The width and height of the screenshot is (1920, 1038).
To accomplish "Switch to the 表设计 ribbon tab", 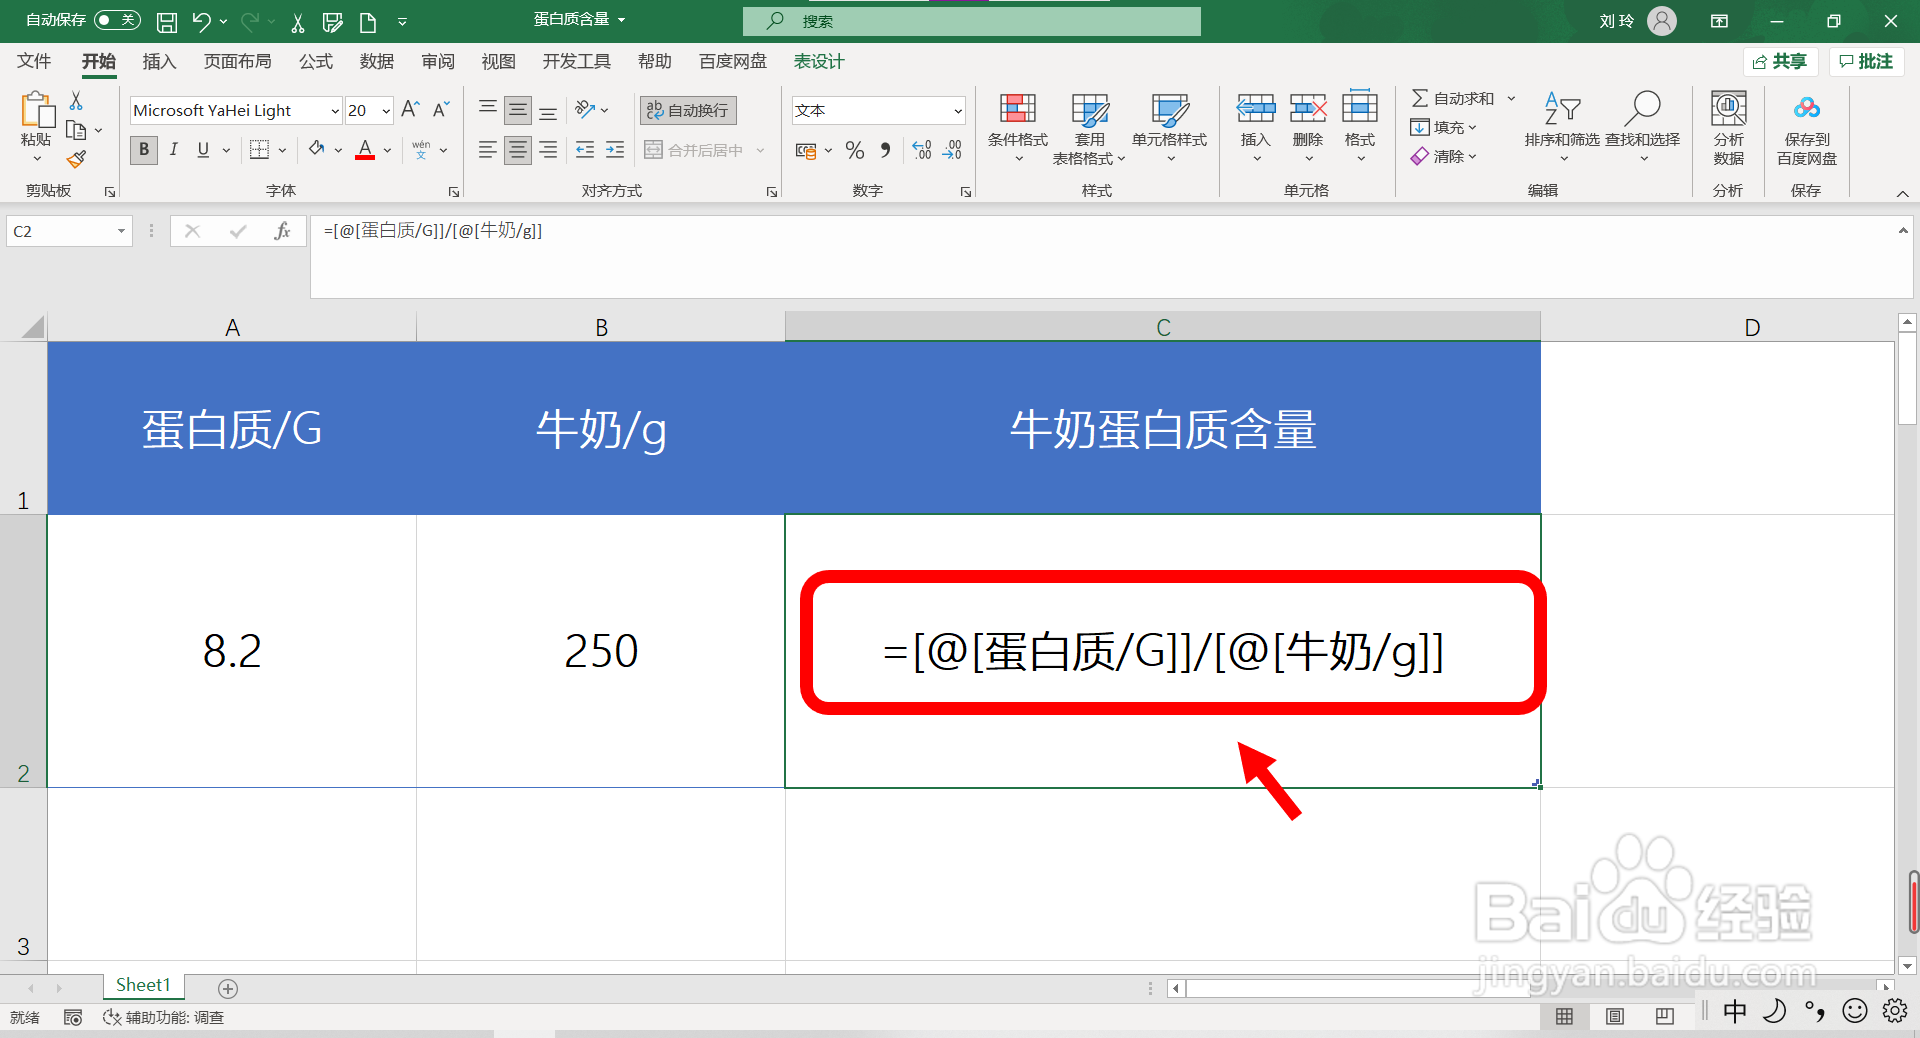I will (818, 61).
